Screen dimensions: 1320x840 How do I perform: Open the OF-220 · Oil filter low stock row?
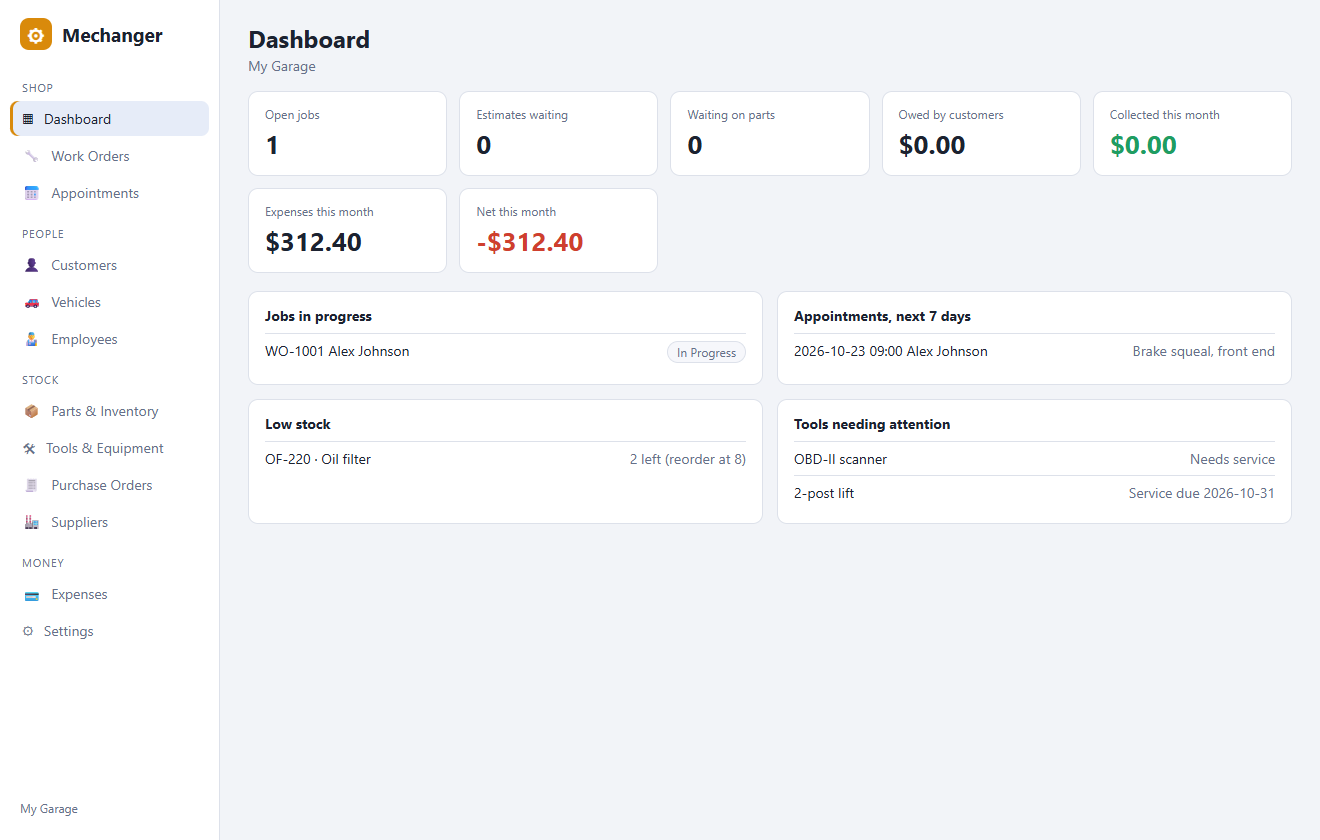(x=505, y=460)
